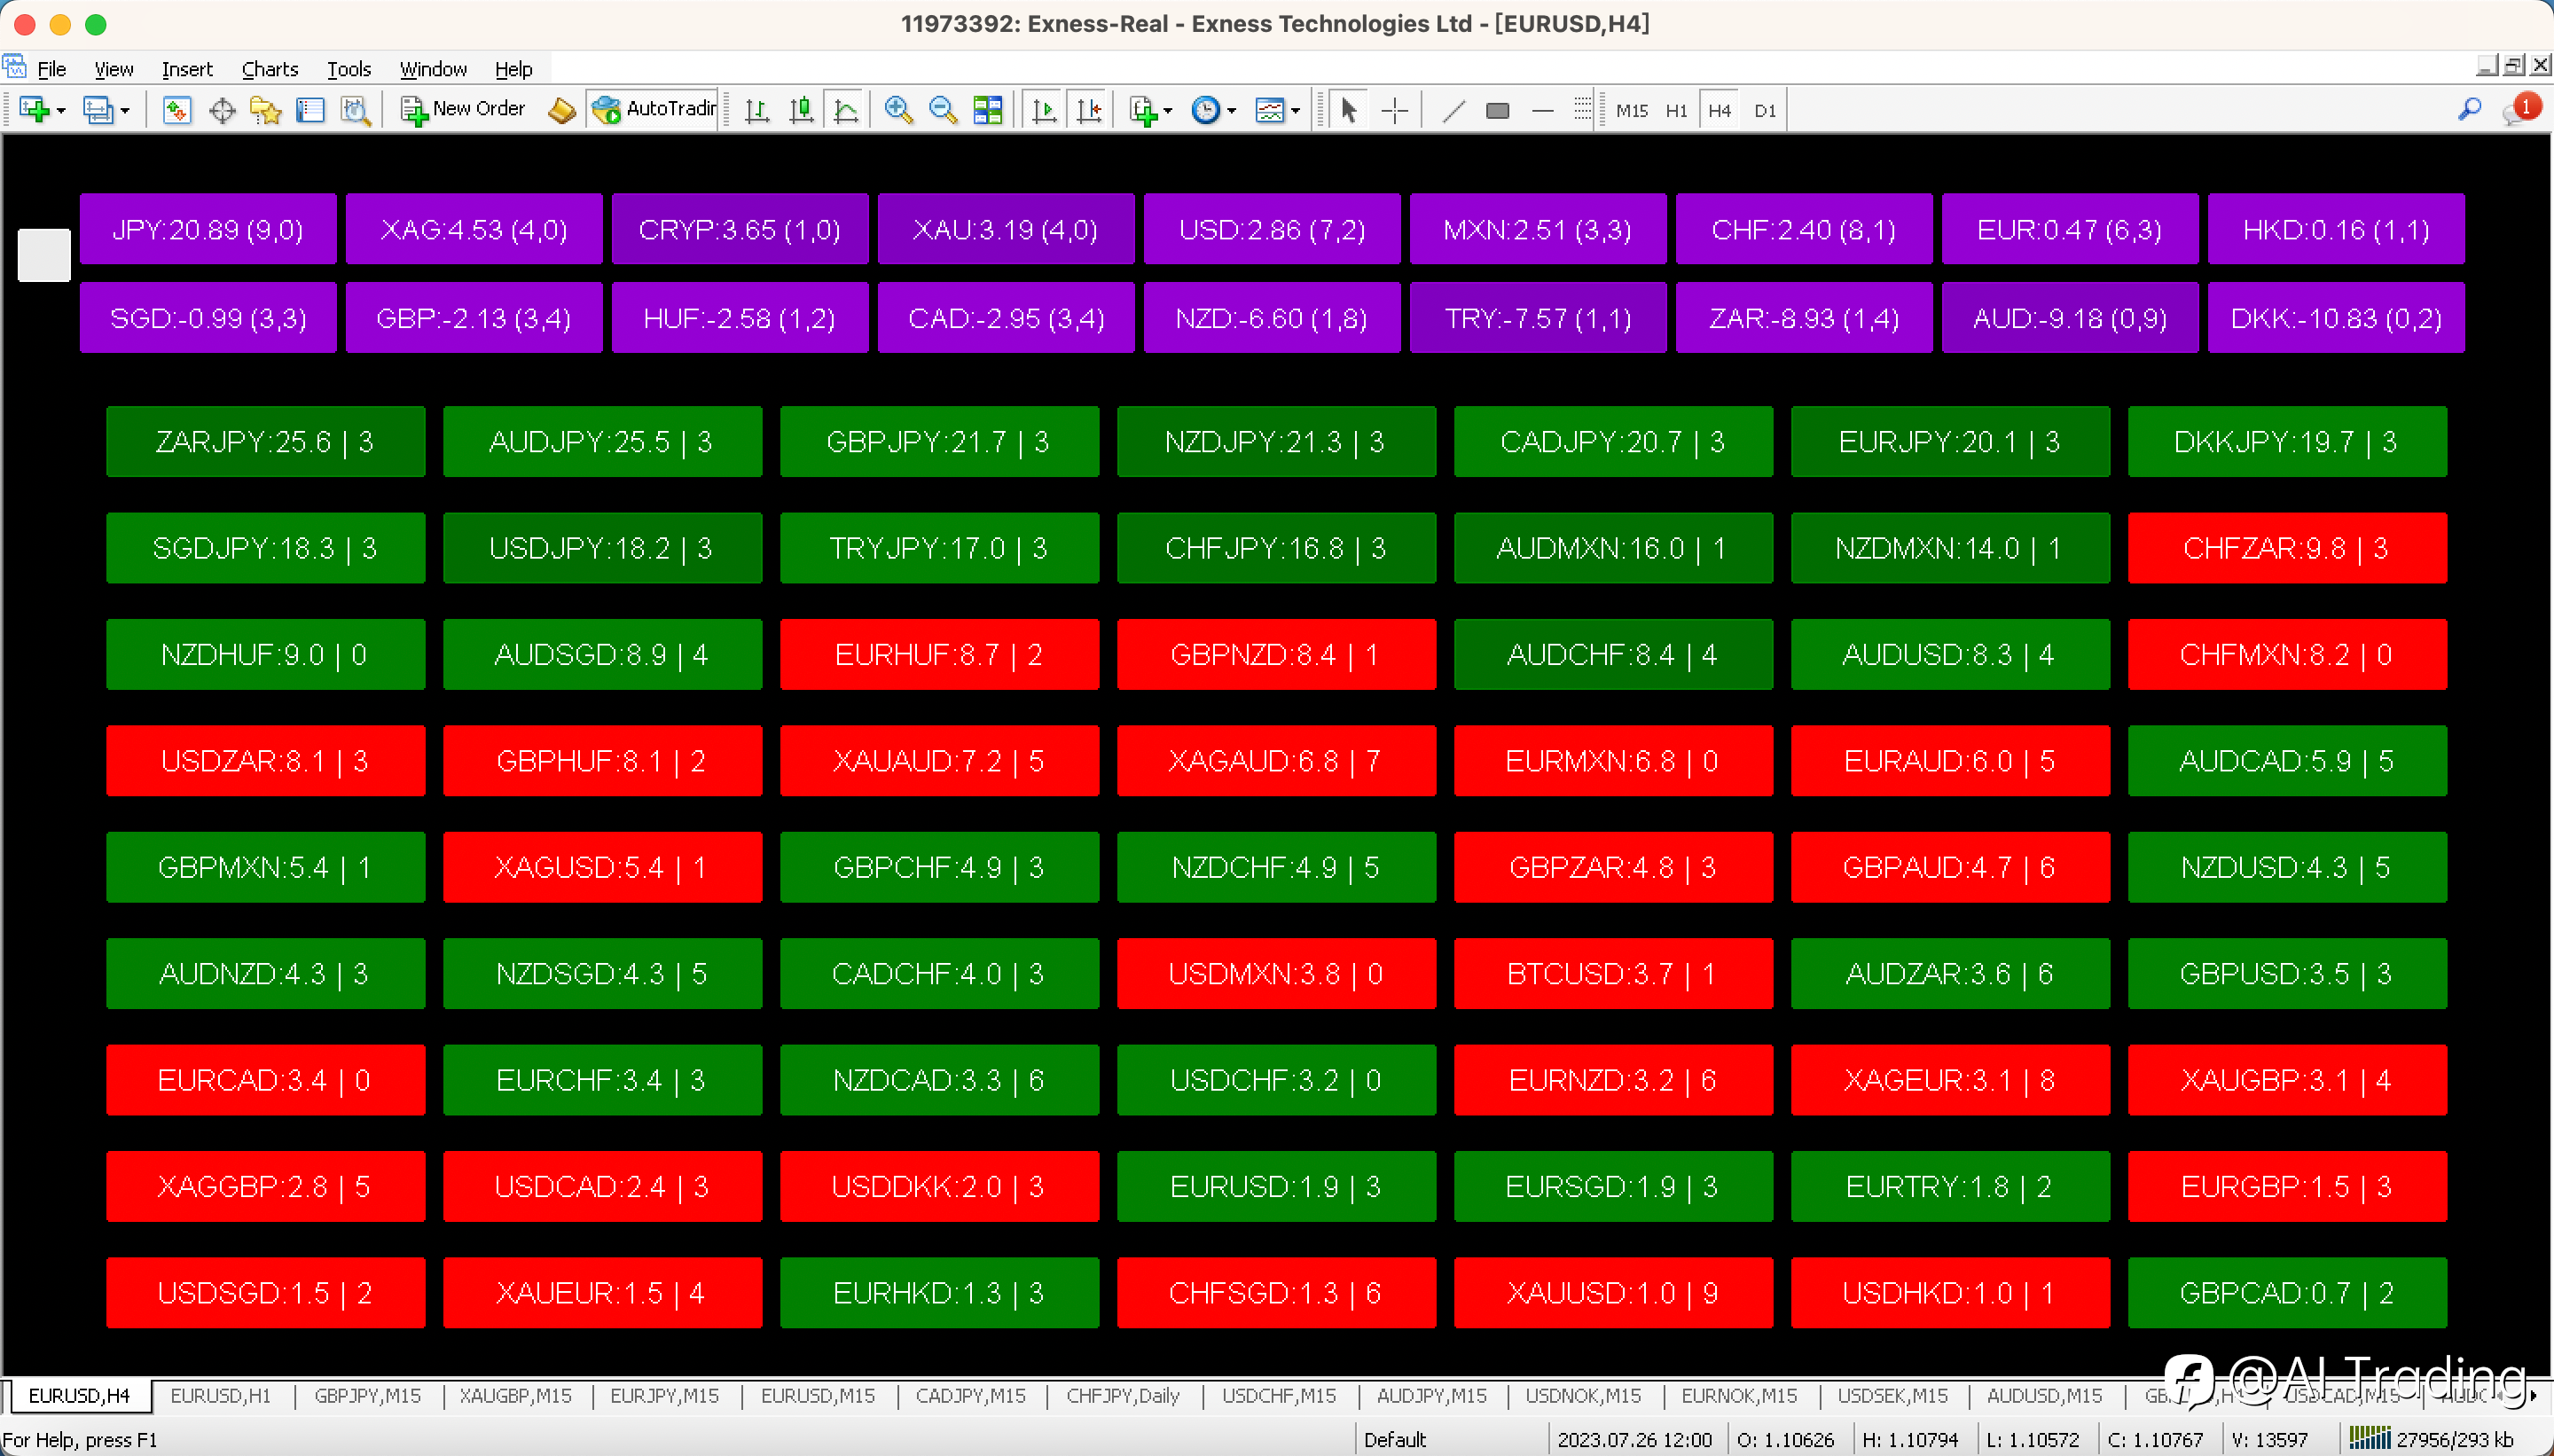2554x1456 pixels.
Task: Switch to line chart display
Action: click(x=846, y=110)
